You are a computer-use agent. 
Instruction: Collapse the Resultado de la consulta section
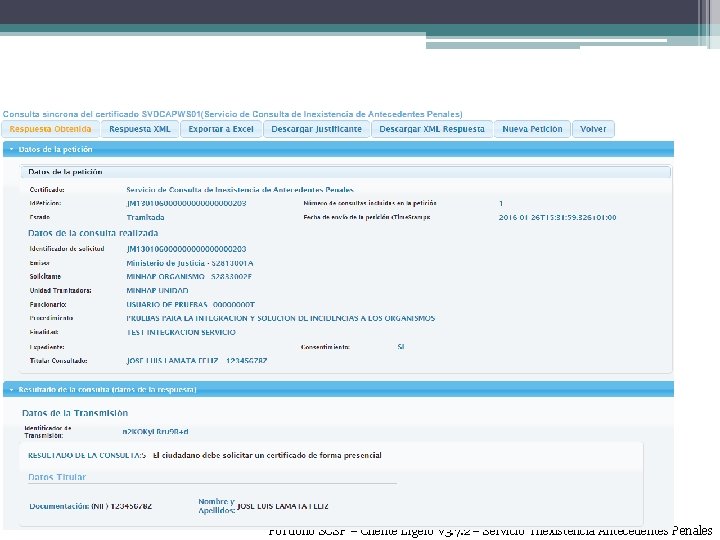[338, 389]
